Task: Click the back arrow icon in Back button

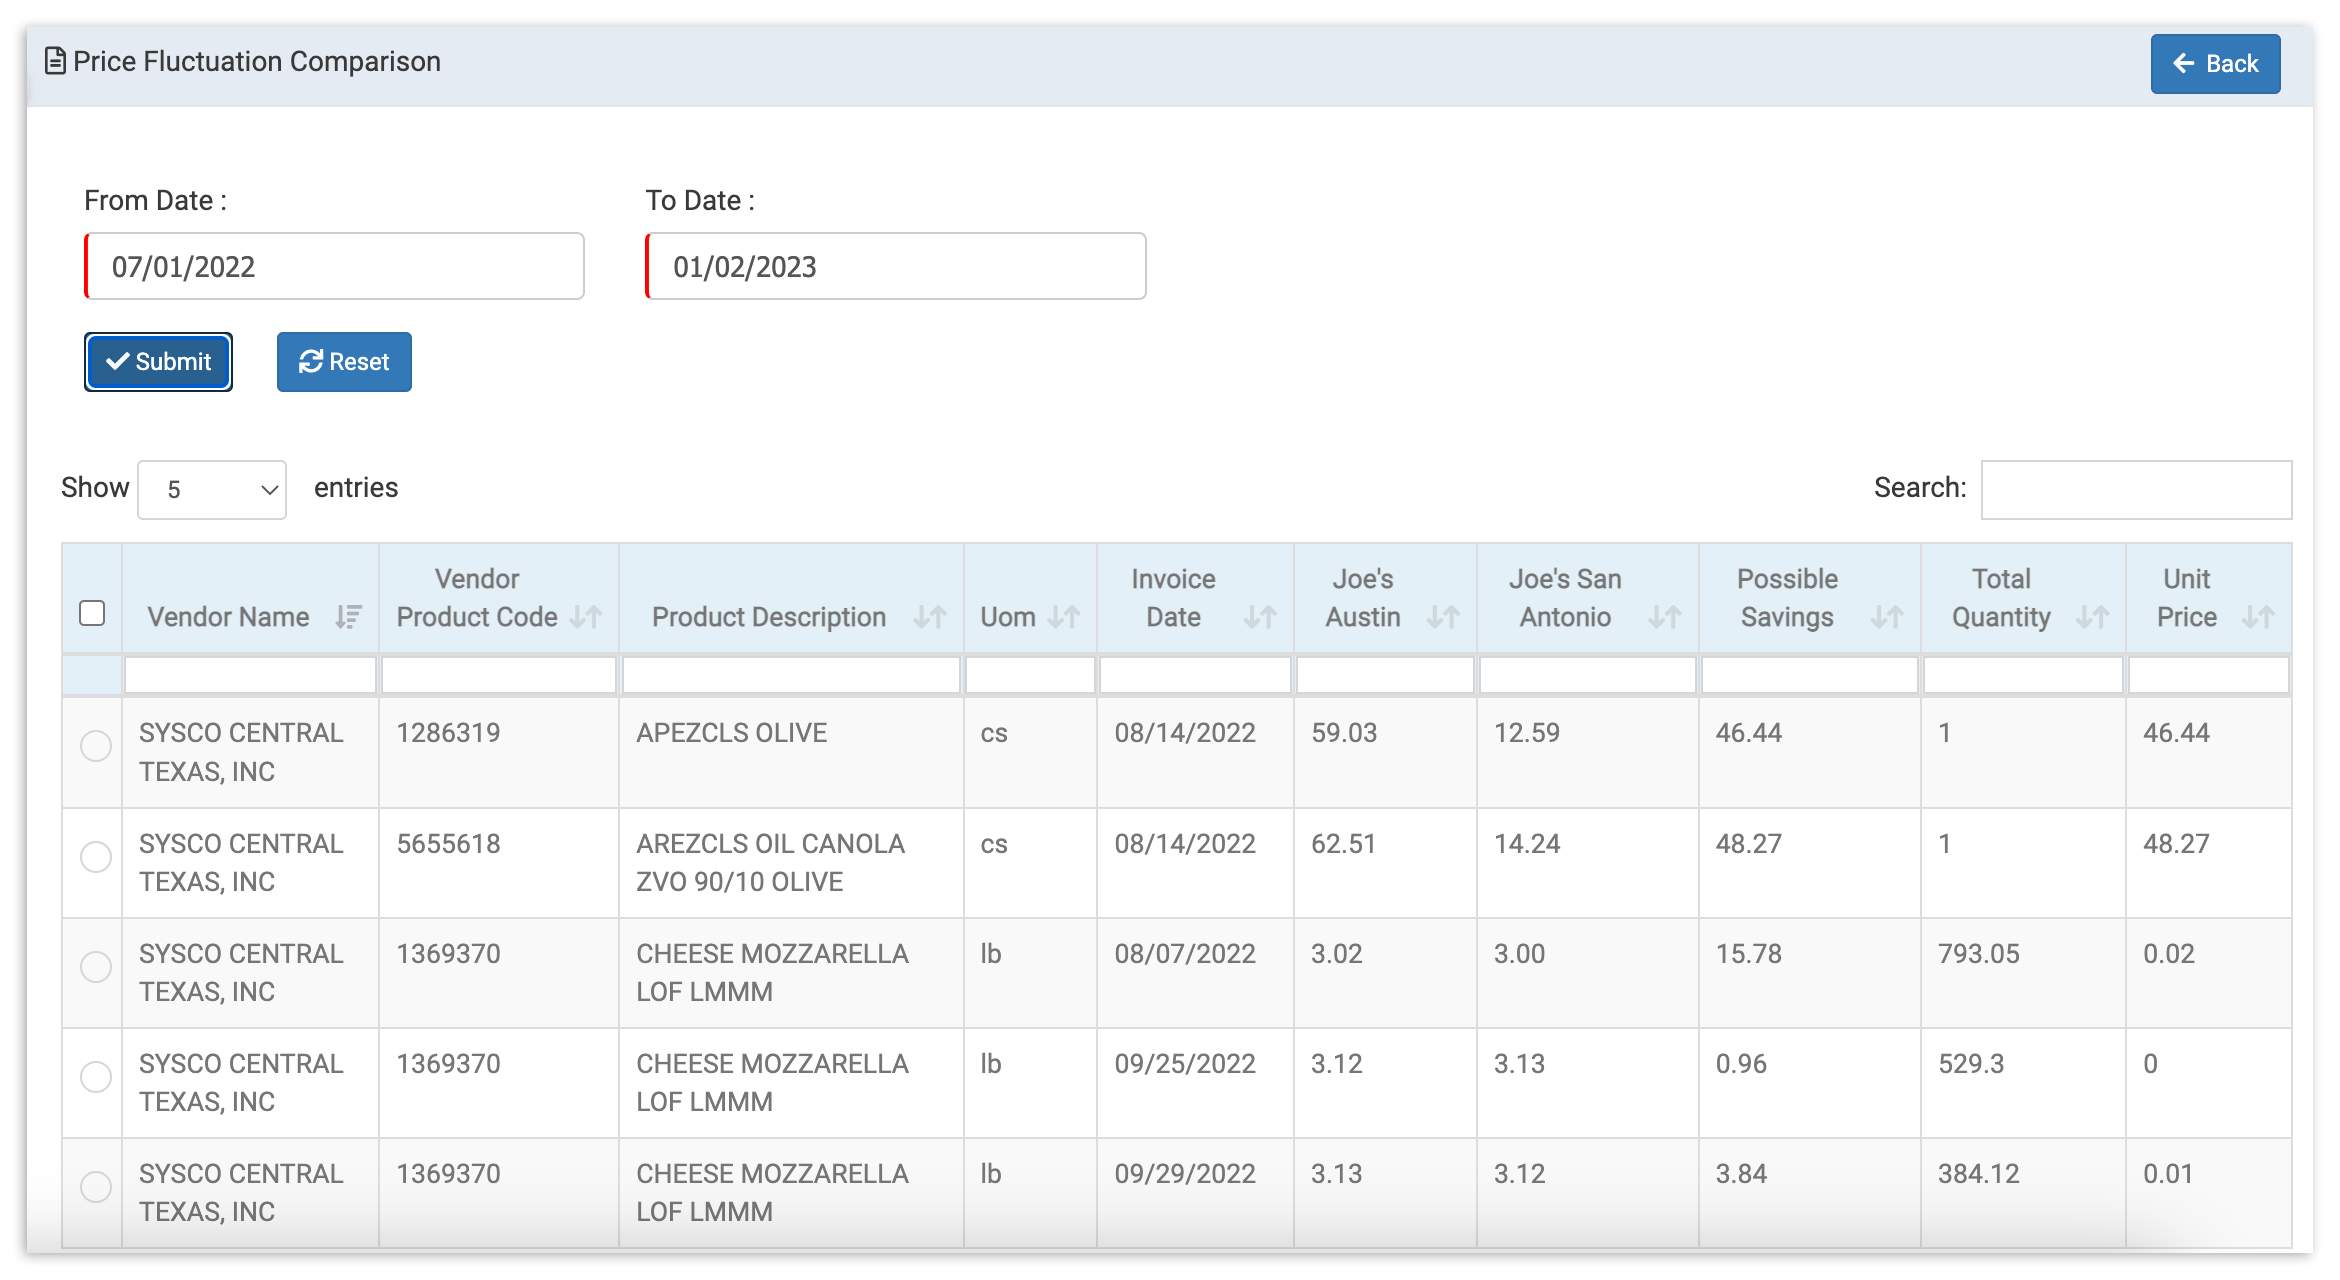Action: click(2183, 63)
